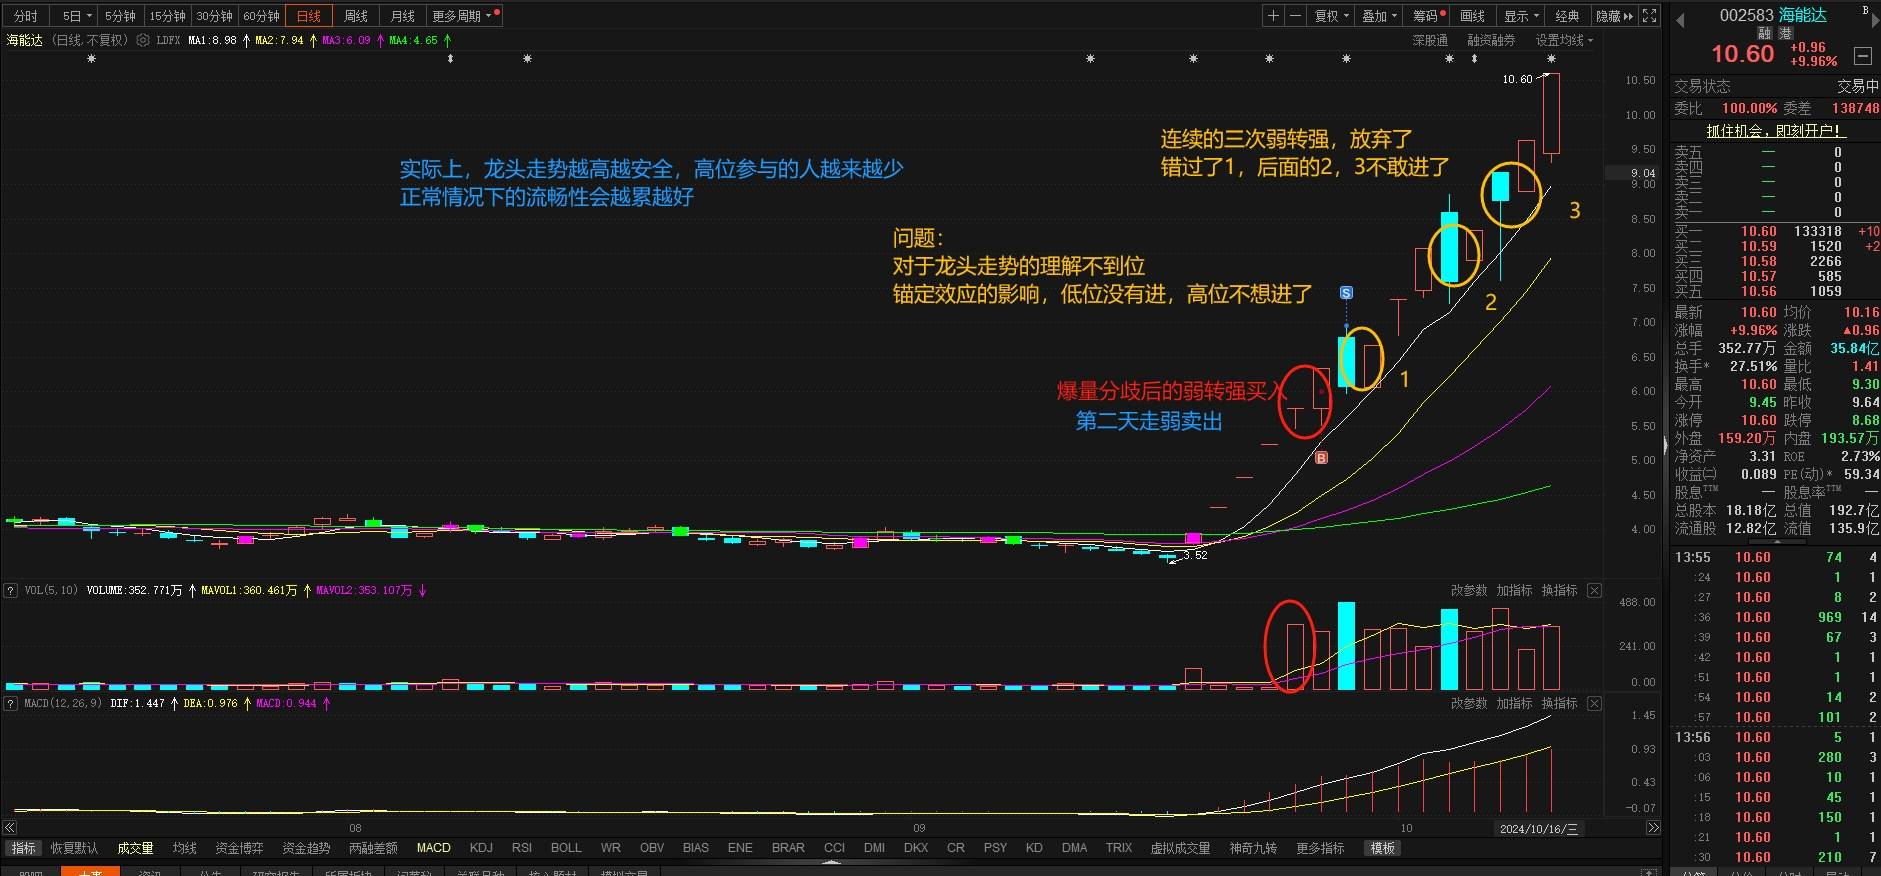Click the red B buy marker
The image size is (1881, 876).
(x=1321, y=458)
